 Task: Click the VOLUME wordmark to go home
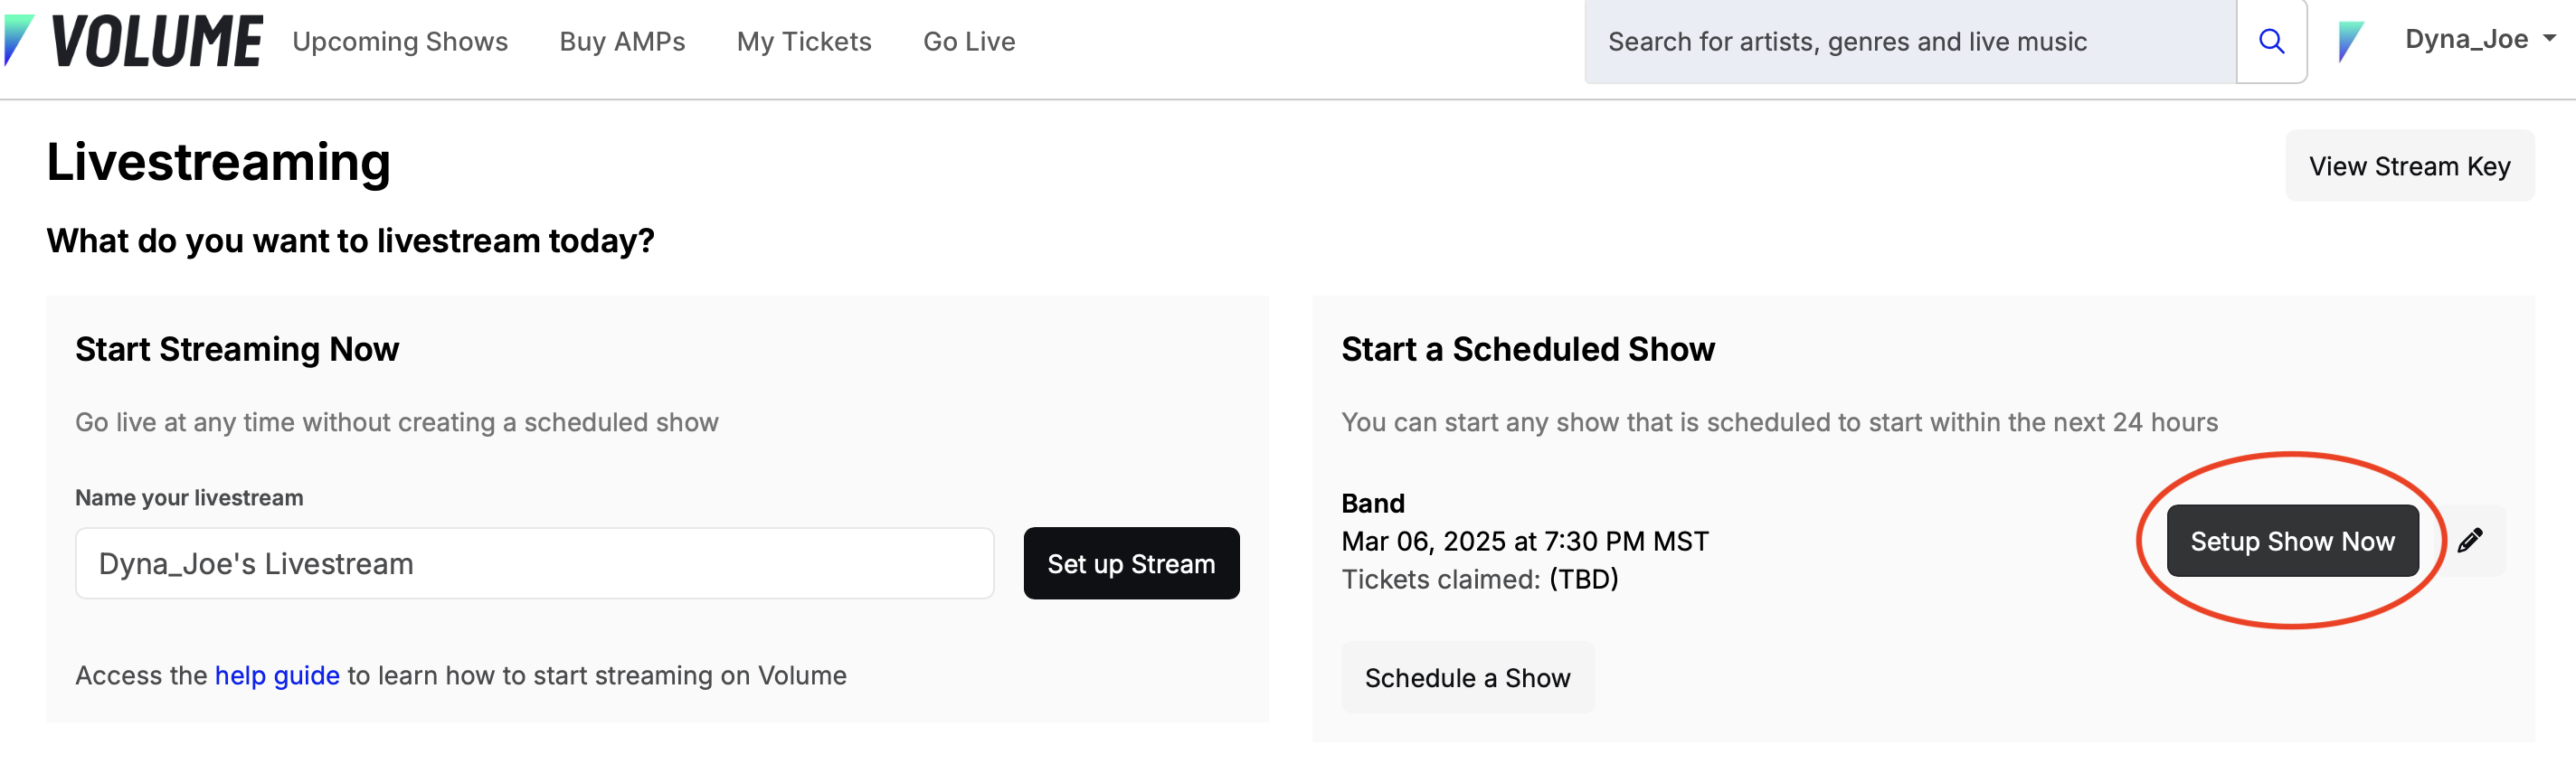pos(157,41)
